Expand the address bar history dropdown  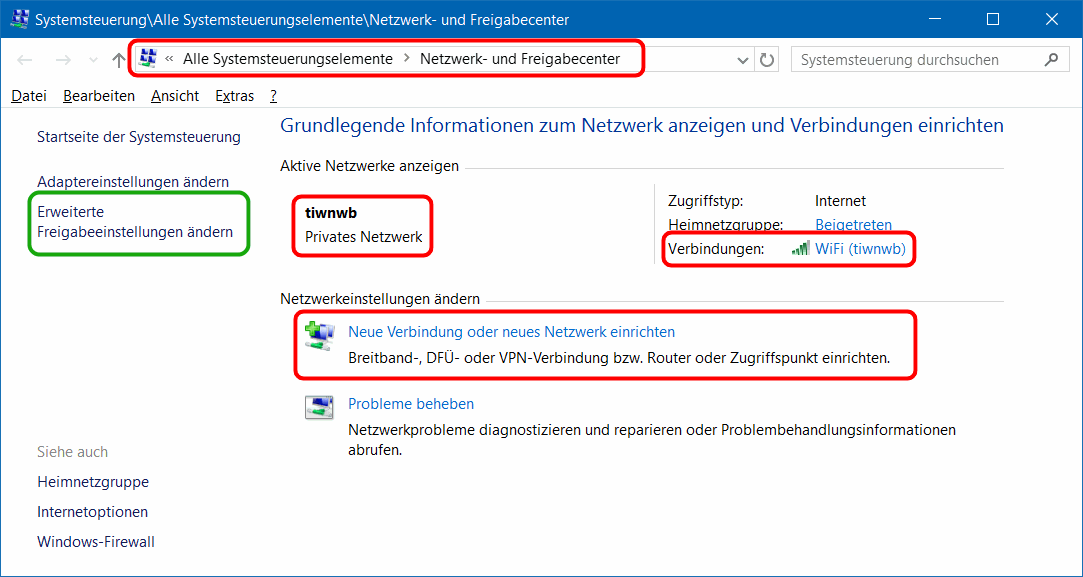click(x=742, y=60)
